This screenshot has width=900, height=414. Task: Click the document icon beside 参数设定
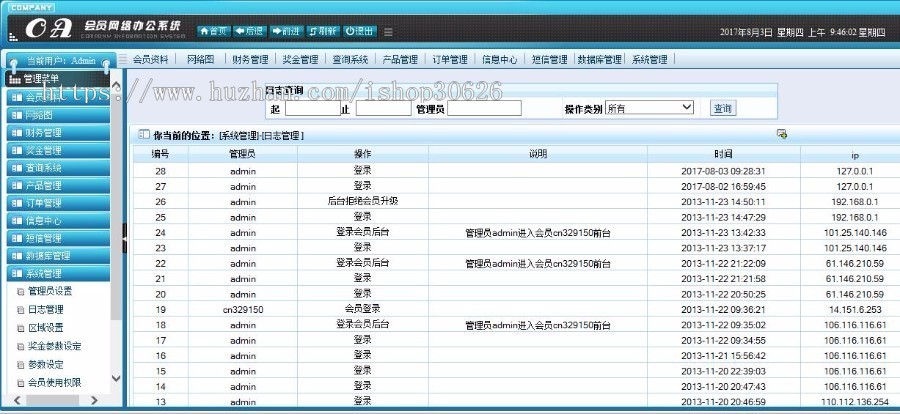point(21,365)
